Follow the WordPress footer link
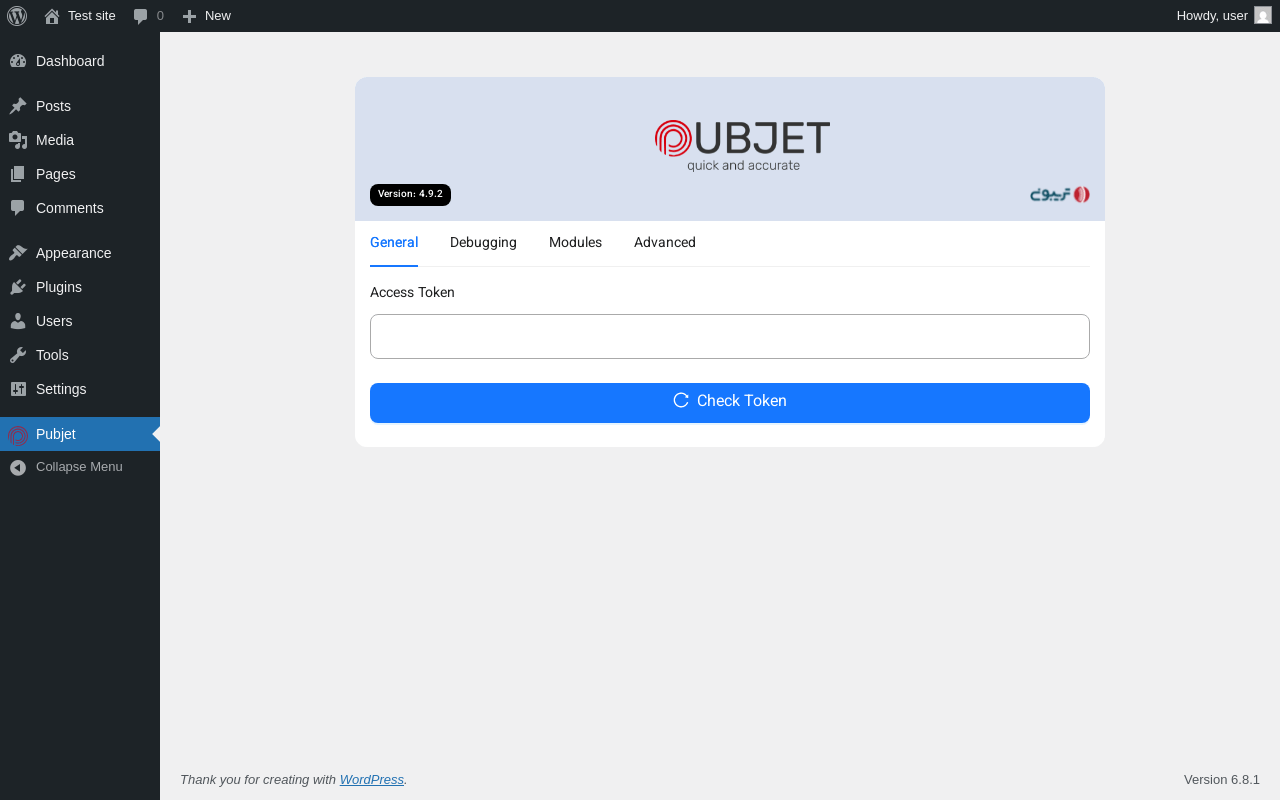The width and height of the screenshot is (1280, 800). (372, 779)
